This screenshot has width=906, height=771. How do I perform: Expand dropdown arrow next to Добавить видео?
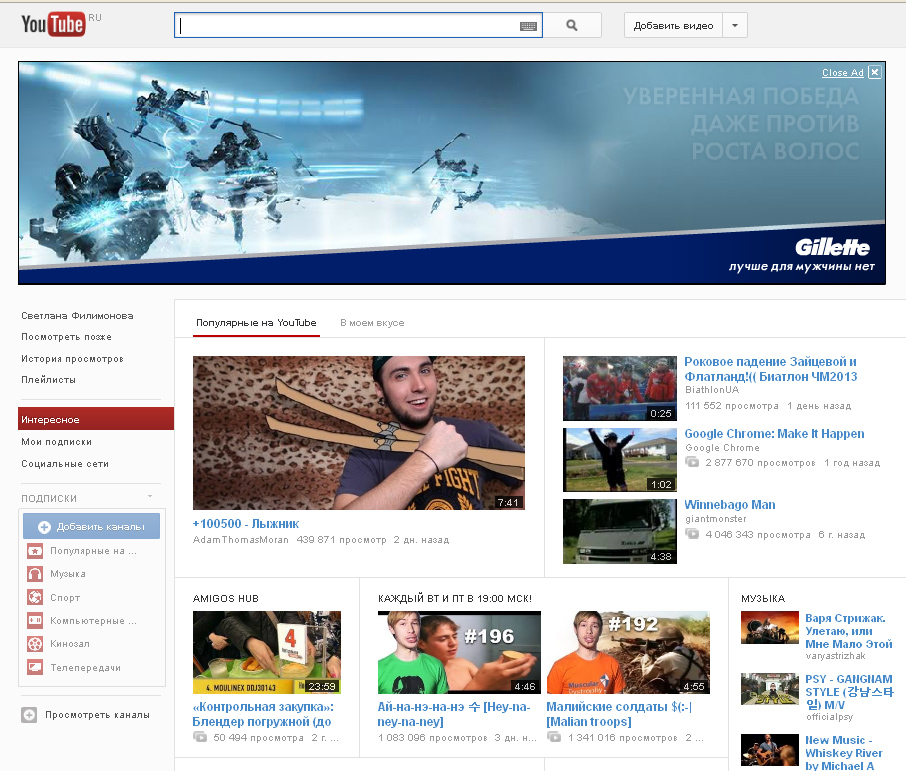coord(735,26)
